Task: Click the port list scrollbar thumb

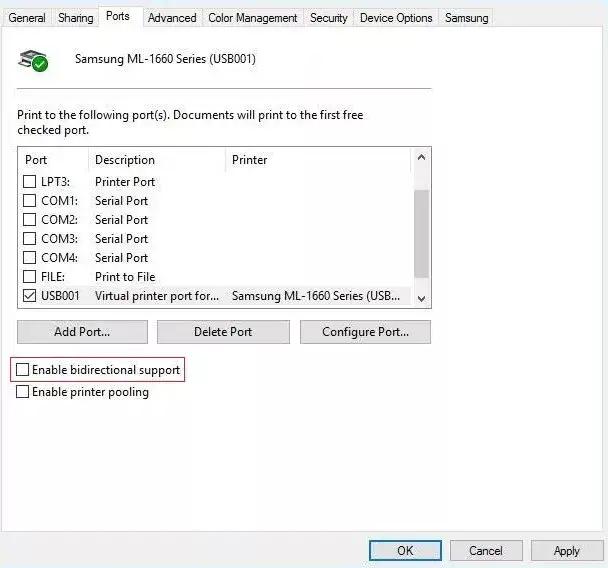Action: [421, 233]
